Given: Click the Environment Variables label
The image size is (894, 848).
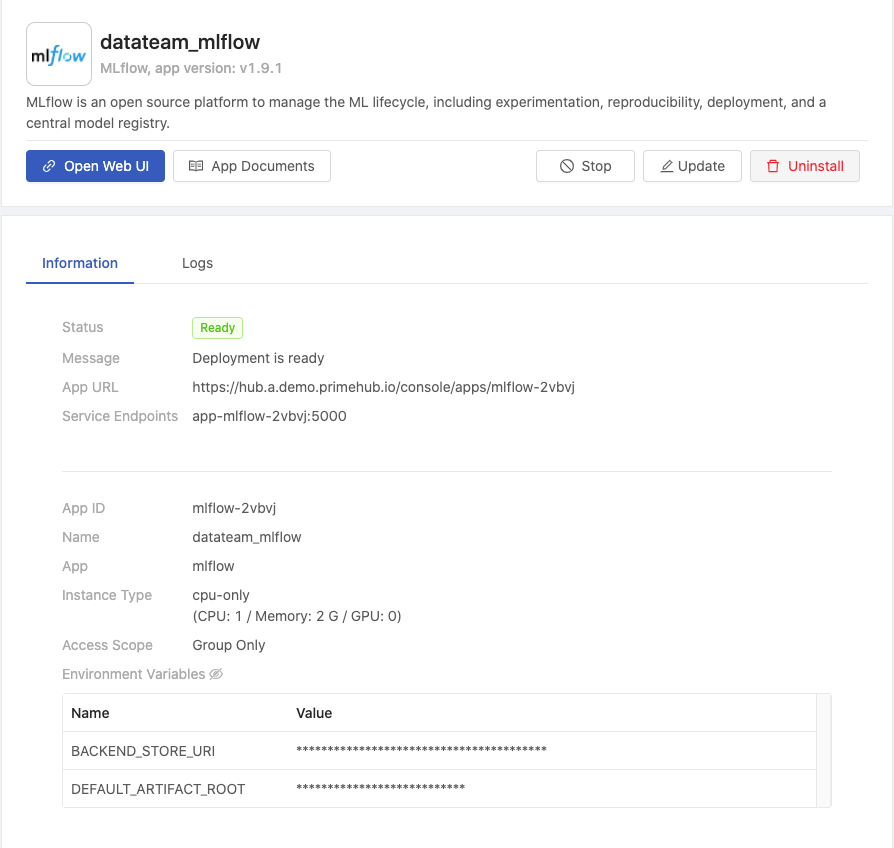Looking at the screenshot, I should [x=133, y=674].
